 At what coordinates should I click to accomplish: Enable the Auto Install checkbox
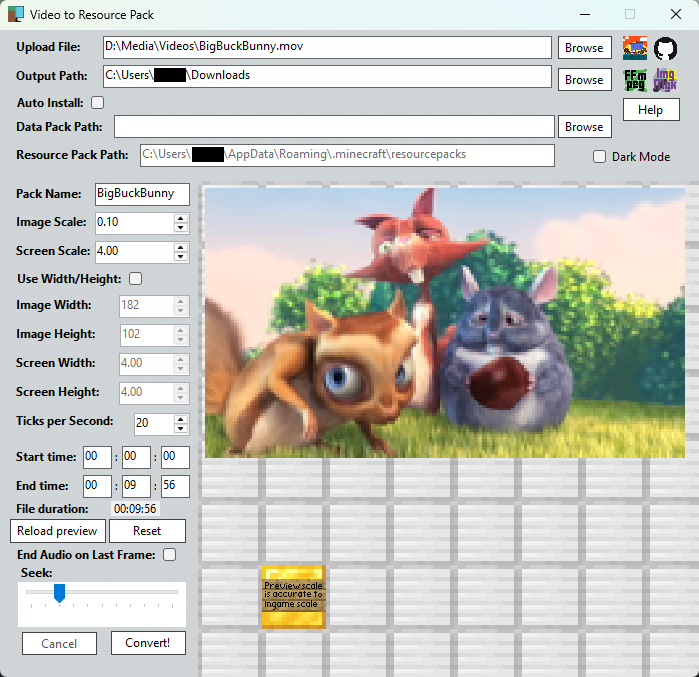click(98, 103)
